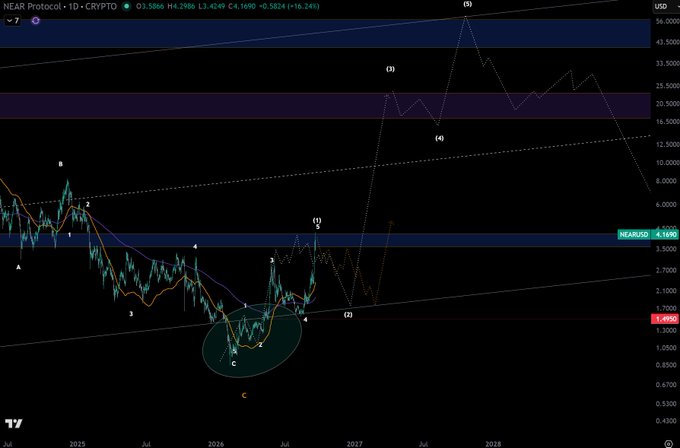The image size is (680, 448).
Task: Click the green market status dot
Action: click(x=126, y=7)
